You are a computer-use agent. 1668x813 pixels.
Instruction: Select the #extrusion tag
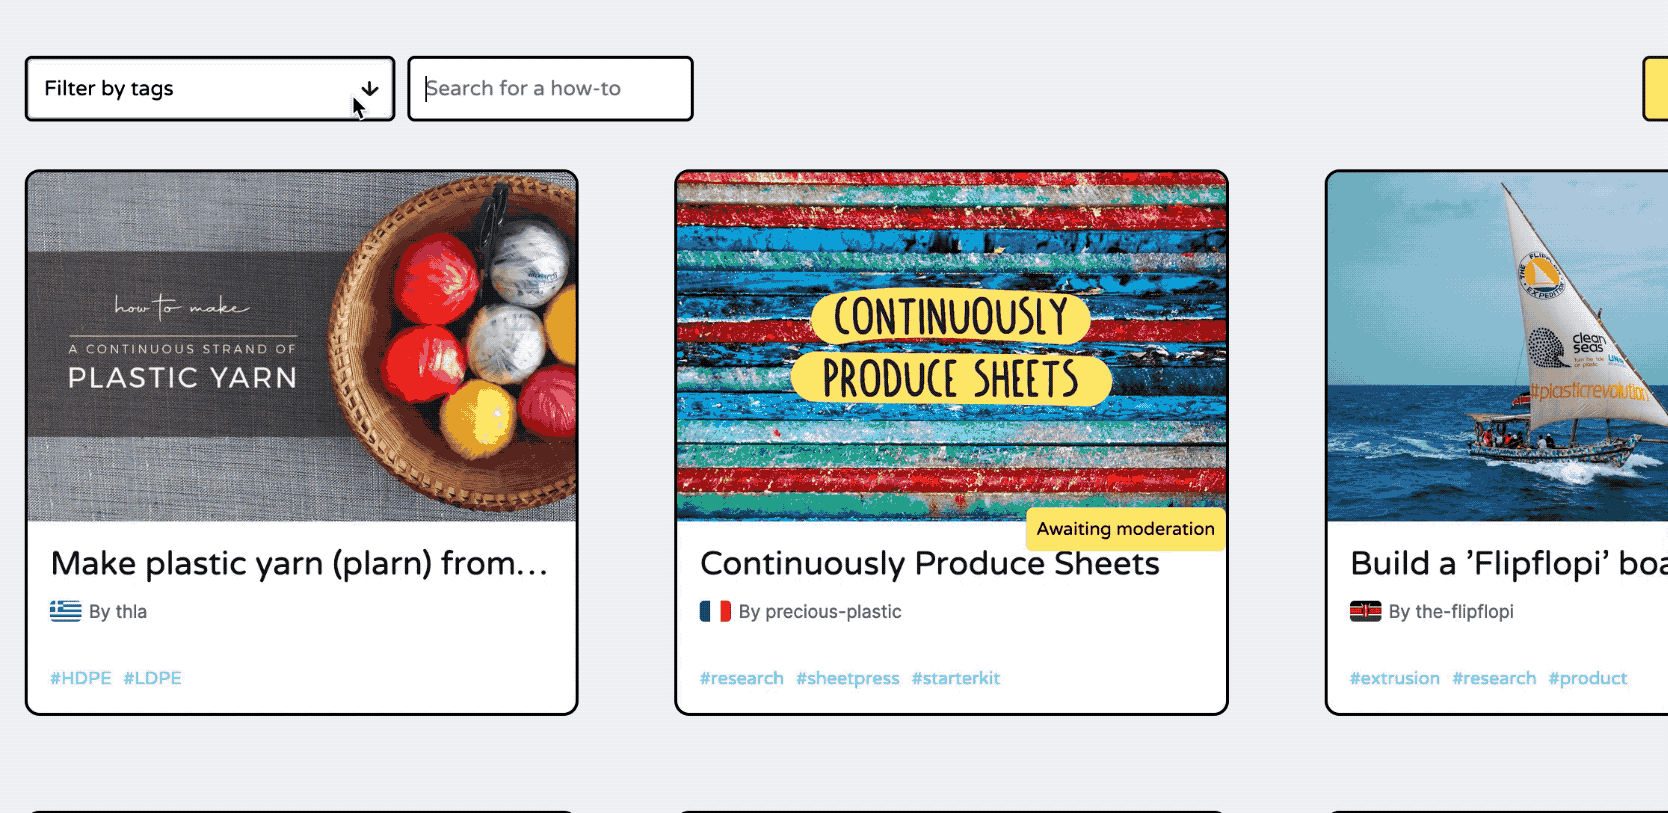(x=1395, y=678)
